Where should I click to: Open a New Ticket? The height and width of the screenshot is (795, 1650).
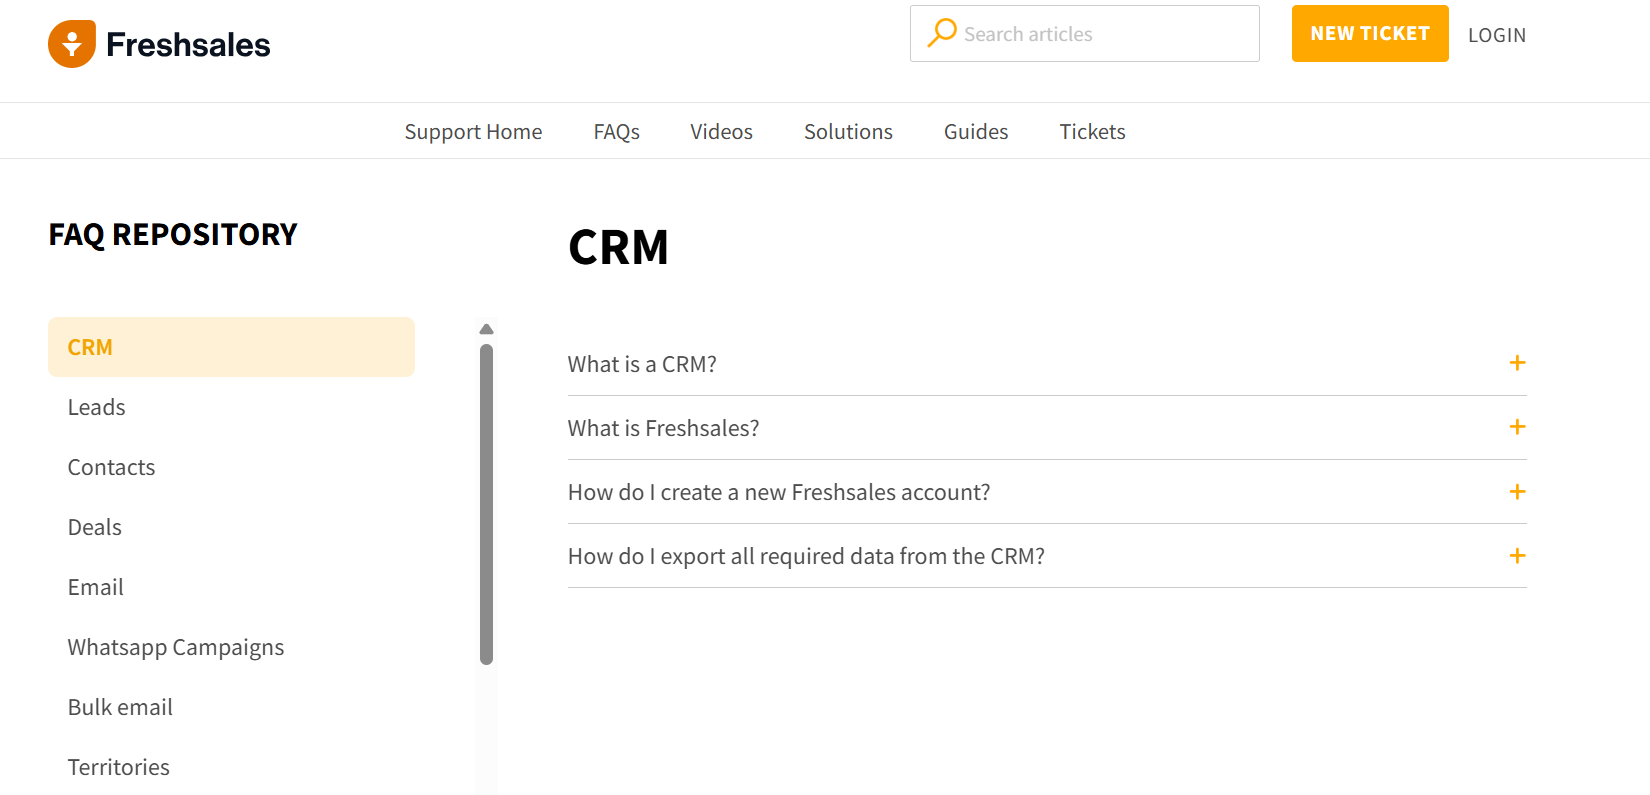click(x=1370, y=34)
